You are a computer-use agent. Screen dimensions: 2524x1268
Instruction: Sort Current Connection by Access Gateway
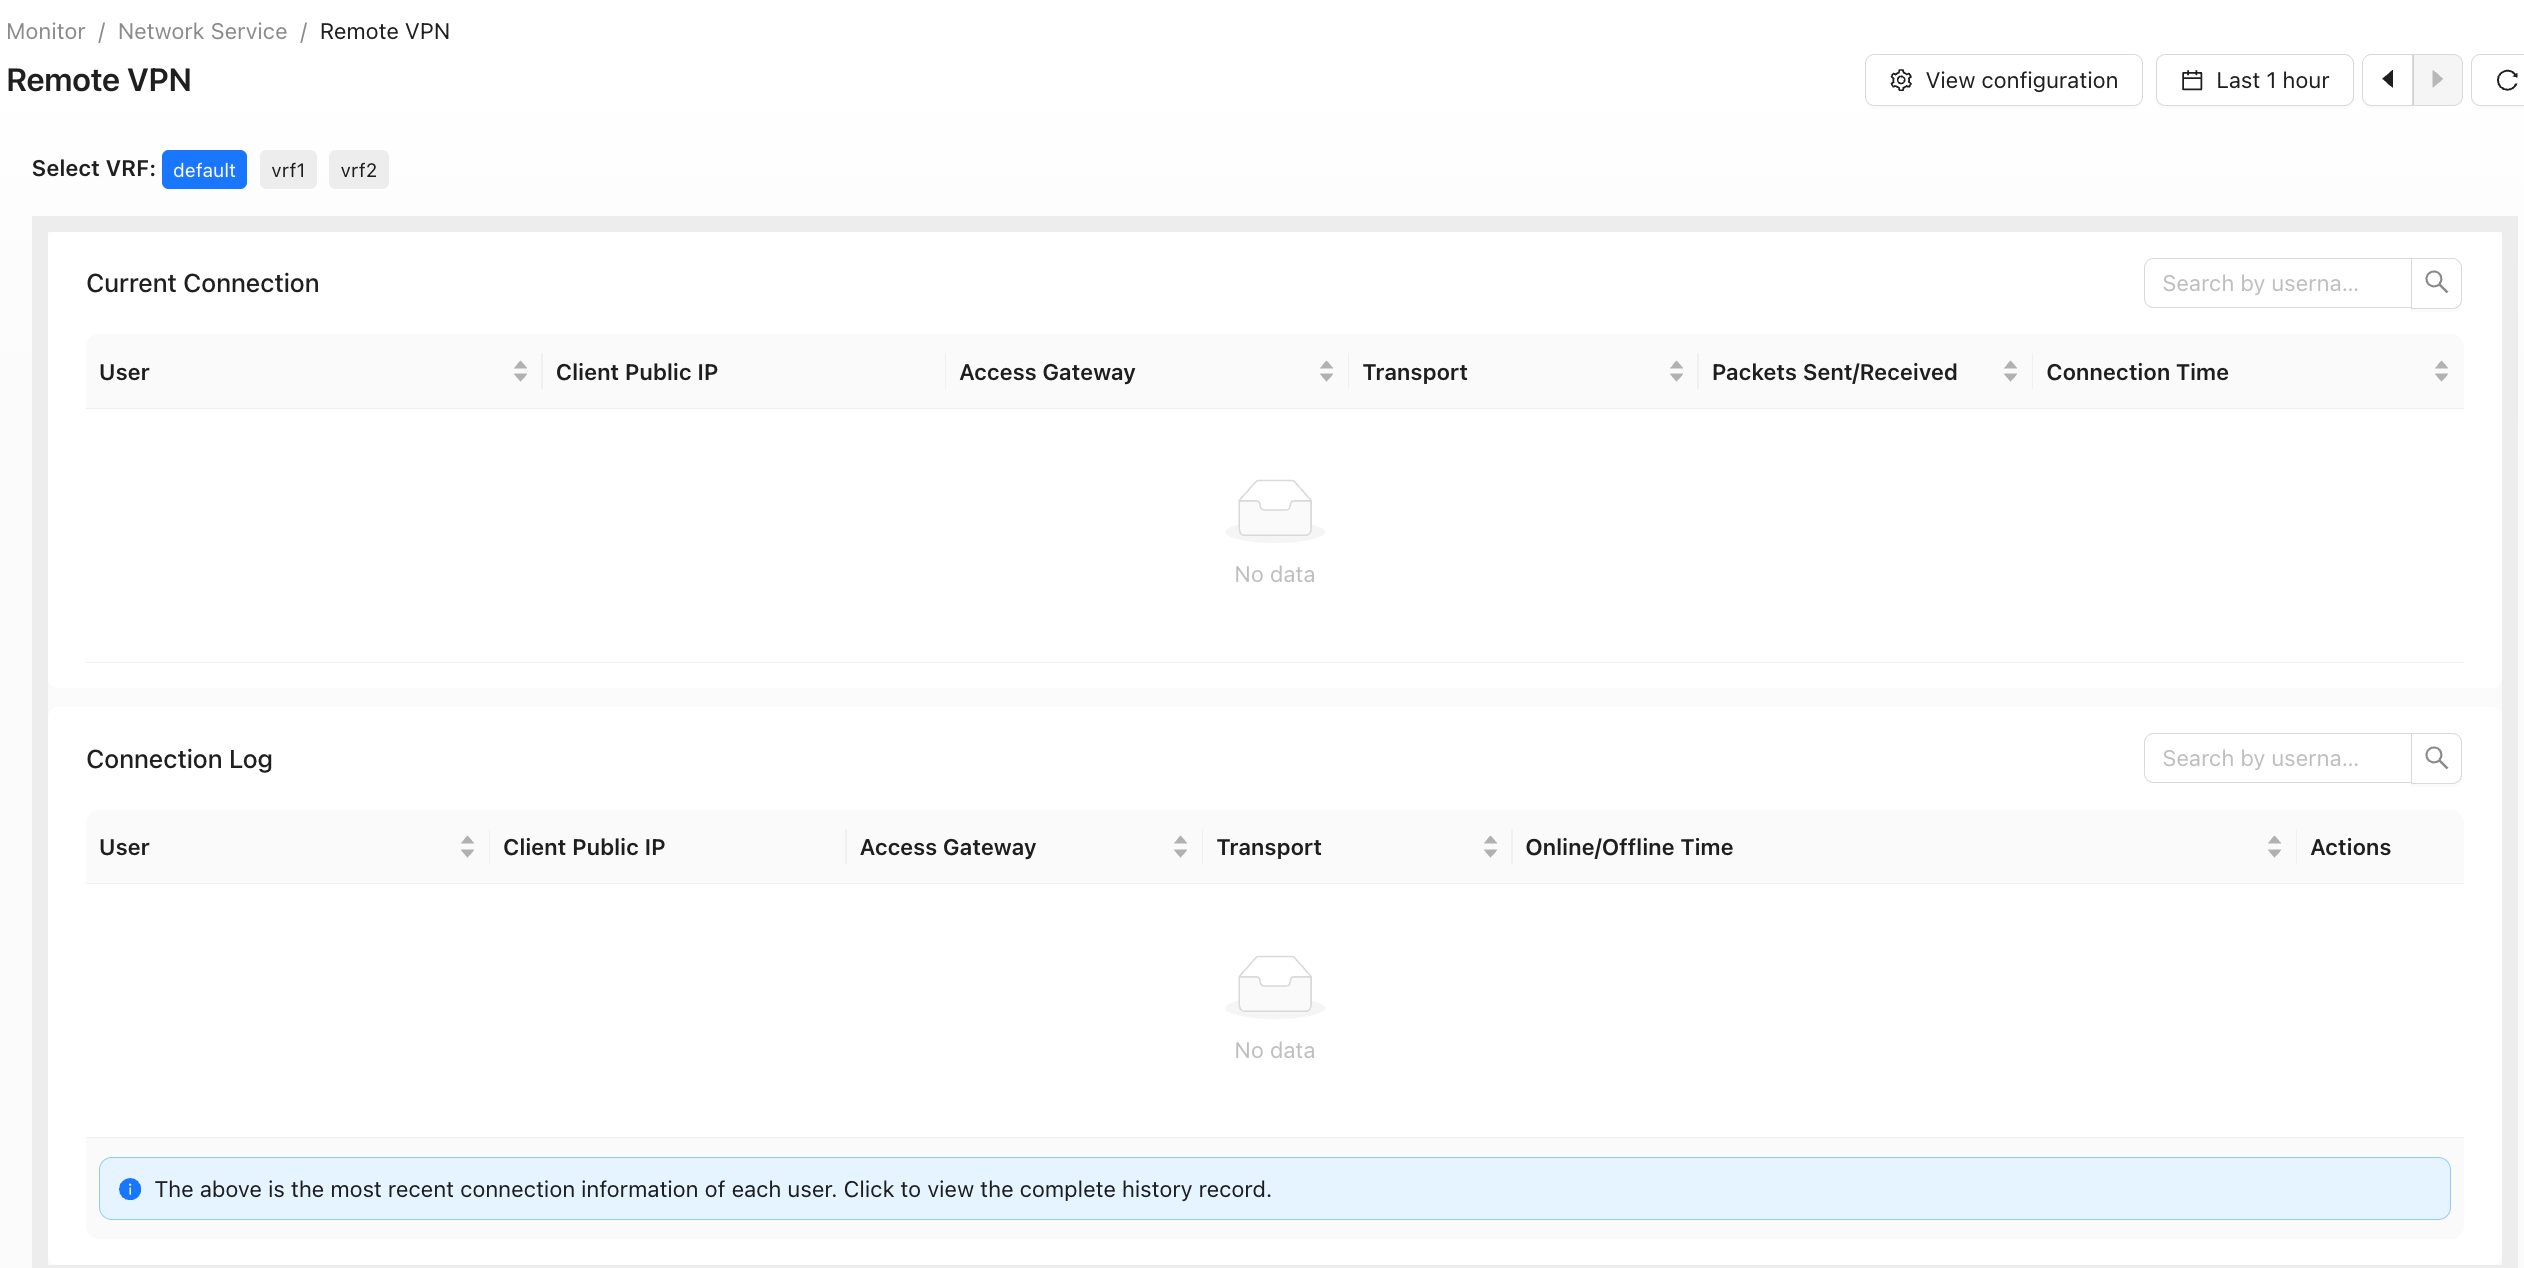pyautogui.click(x=1326, y=372)
